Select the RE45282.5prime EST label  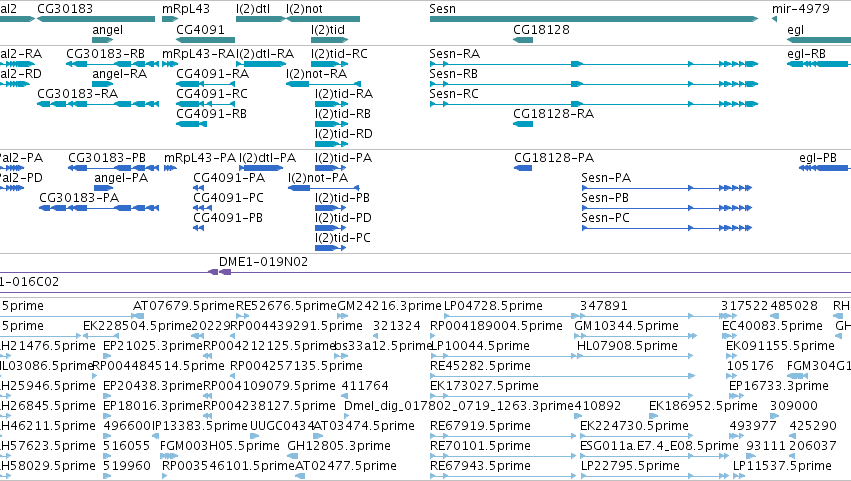pyautogui.click(x=480, y=366)
